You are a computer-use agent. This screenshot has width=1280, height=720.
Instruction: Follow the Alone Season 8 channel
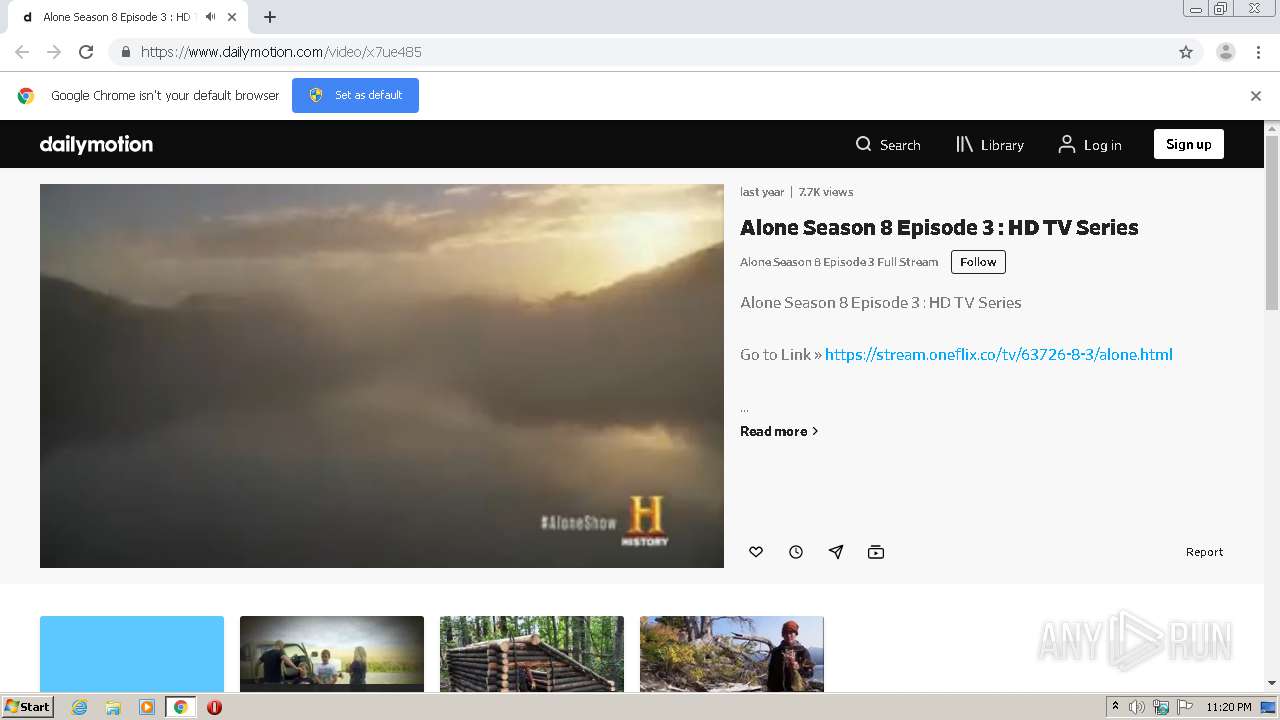(978, 262)
